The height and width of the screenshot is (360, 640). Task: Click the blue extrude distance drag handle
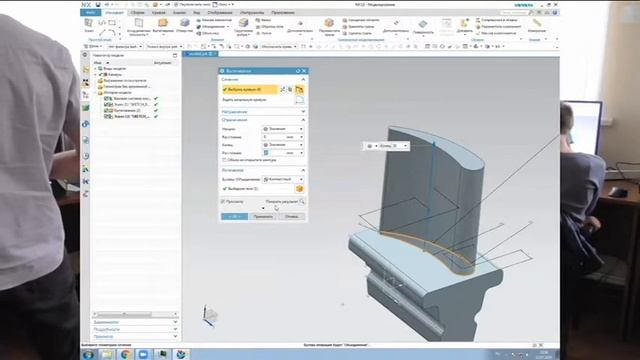click(x=434, y=144)
